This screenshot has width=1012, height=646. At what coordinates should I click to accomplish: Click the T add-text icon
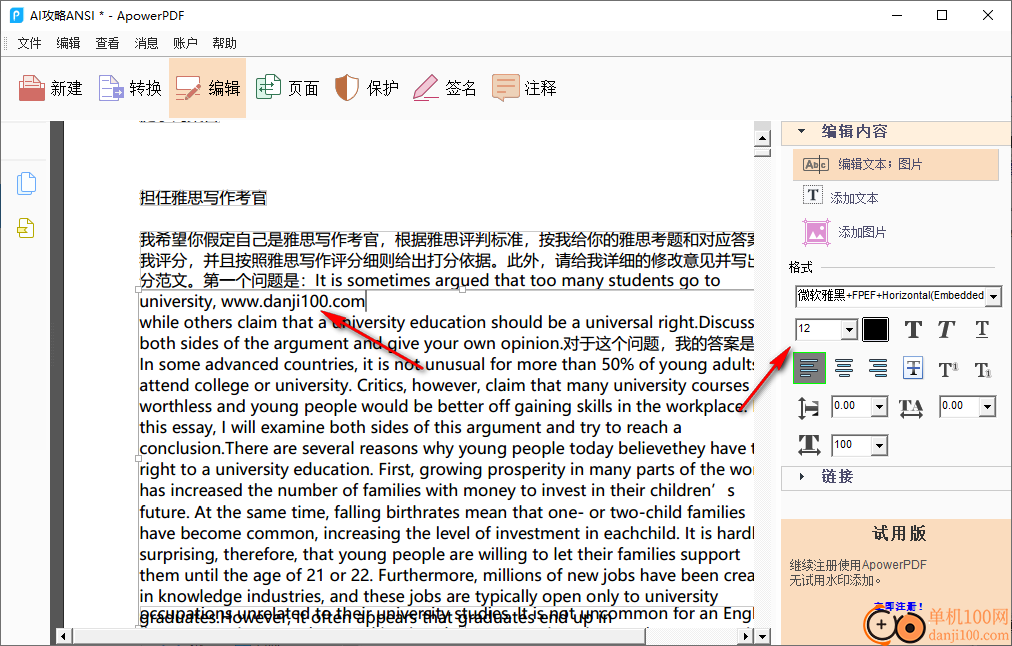813,195
